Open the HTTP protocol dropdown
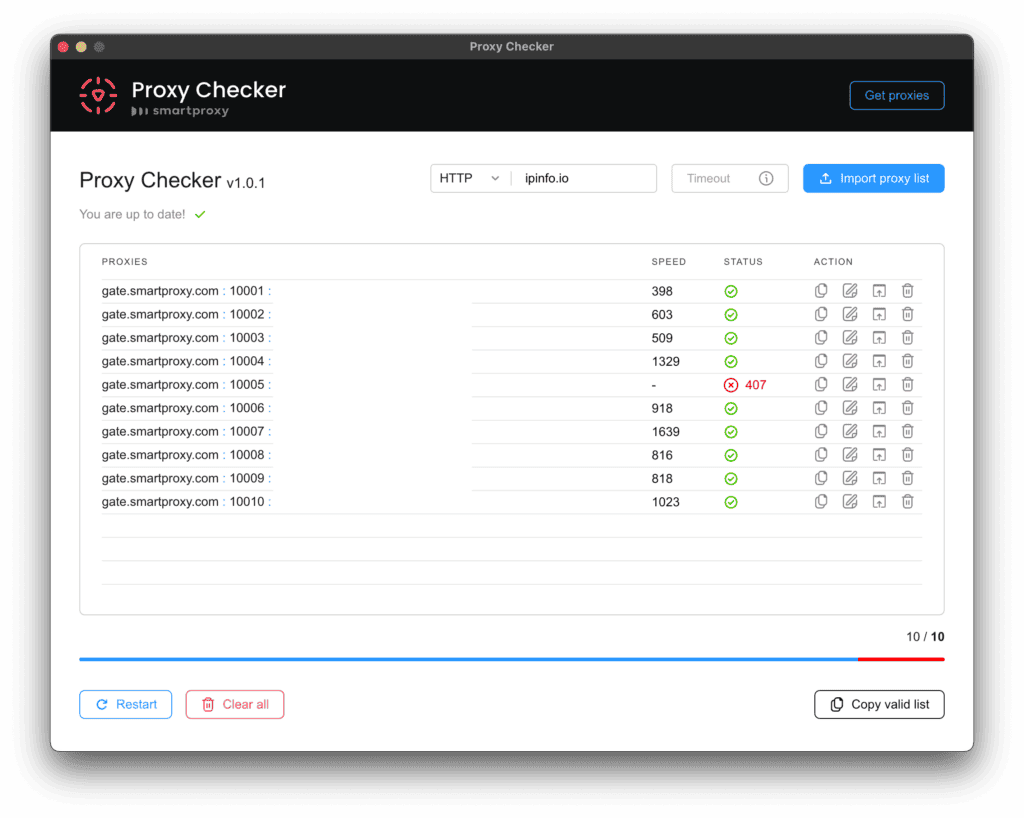The width and height of the screenshot is (1024, 818). (469, 178)
